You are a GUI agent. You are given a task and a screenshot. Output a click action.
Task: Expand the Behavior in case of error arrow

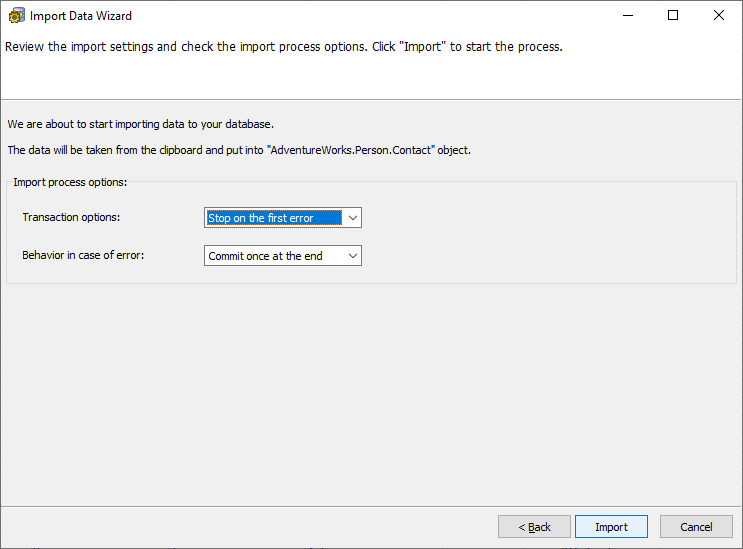(x=352, y=256)
